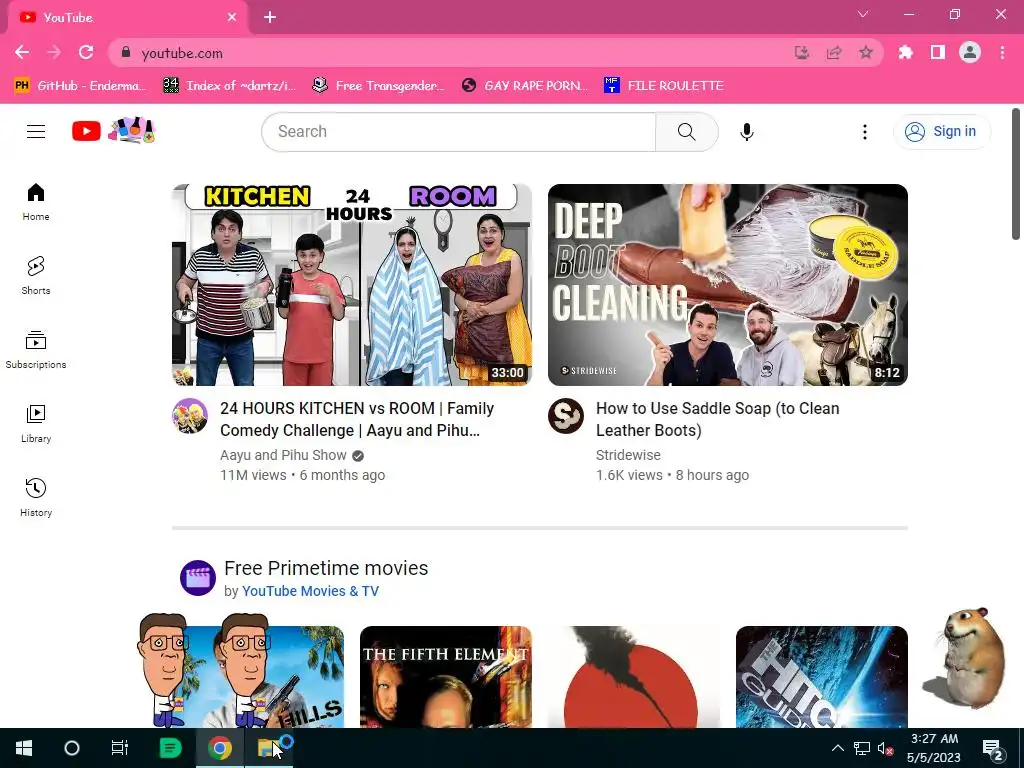Screen dimensions: 1024x768
Task: Go to Home in the sidebar
Action: coord(36,202)
